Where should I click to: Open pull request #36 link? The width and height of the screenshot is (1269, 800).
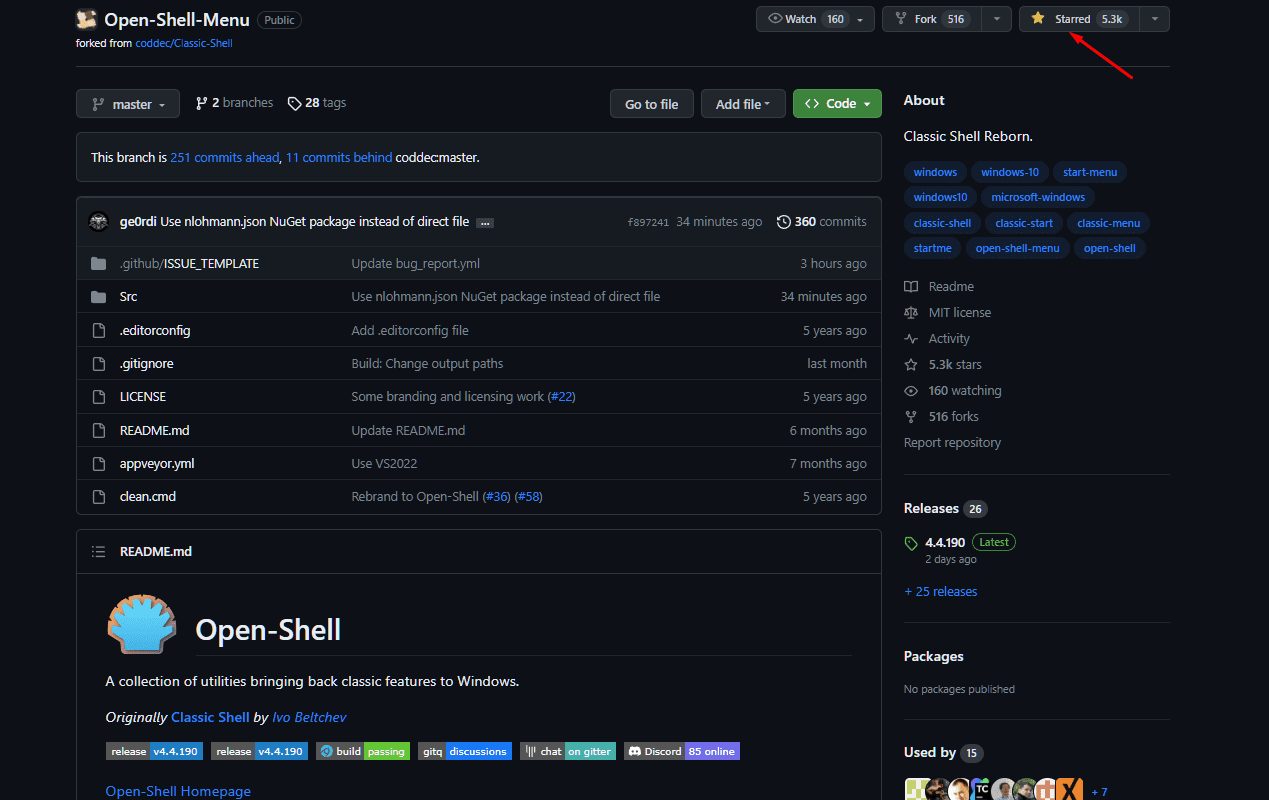pyautogui.click(x=497, y=497)
